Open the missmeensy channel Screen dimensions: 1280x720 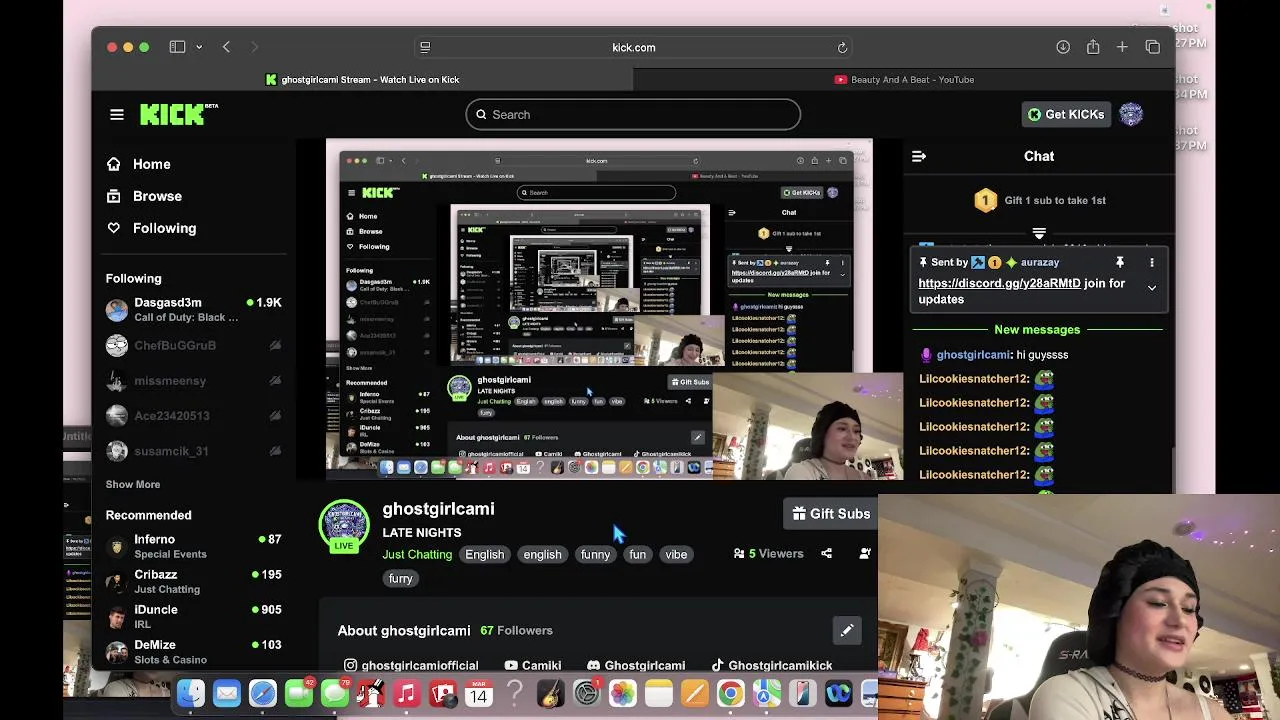[194, 381]
